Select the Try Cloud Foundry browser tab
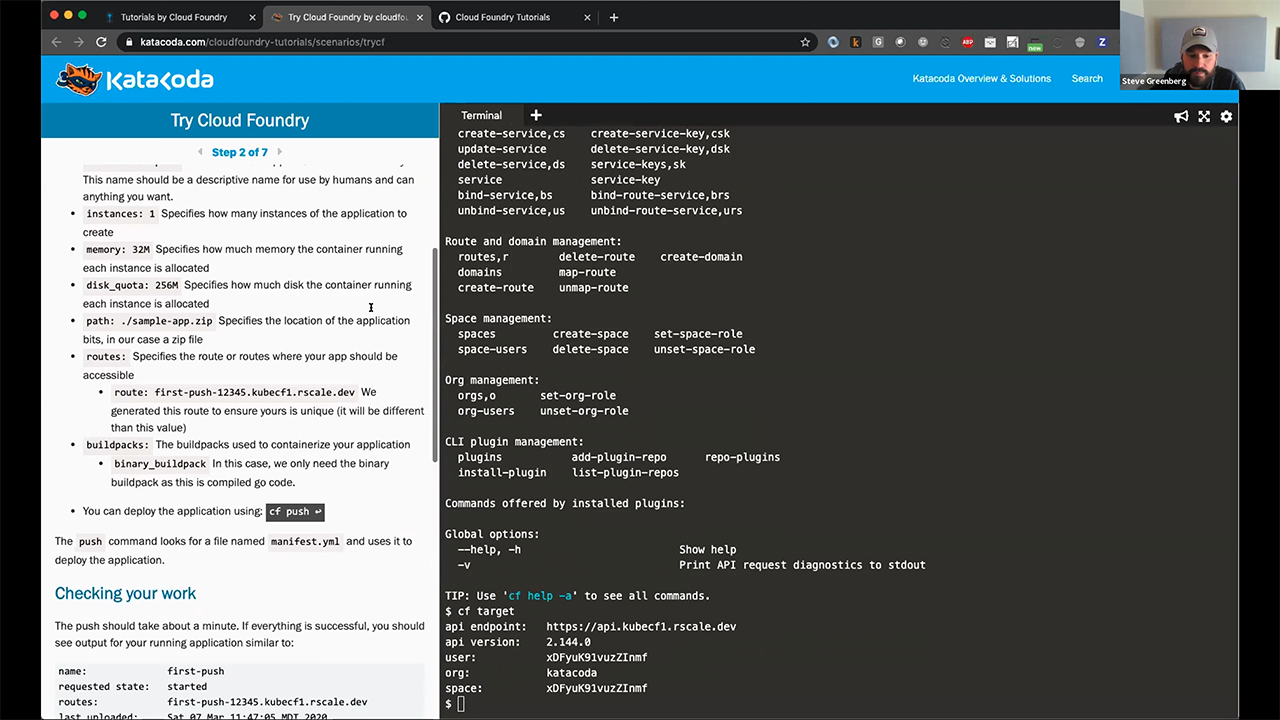Viewport: 1280px width, 720px height. click(347, 17)
